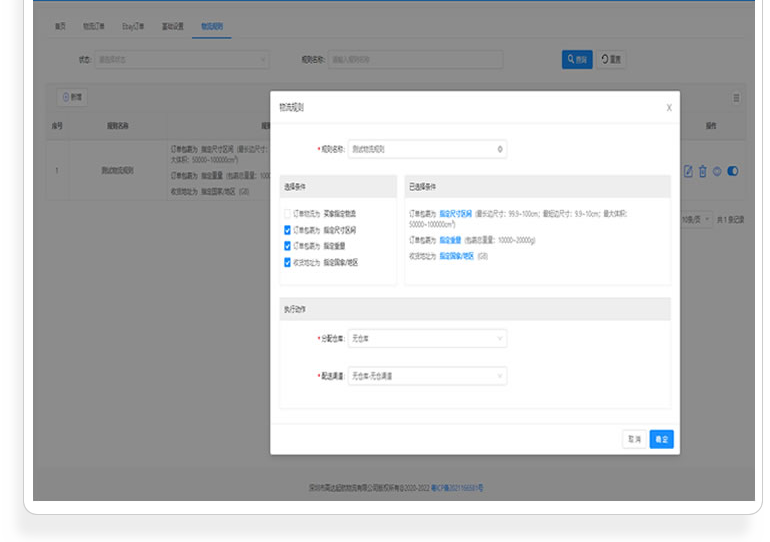Click the clear icon in 规则名称 dialog field

[500, 149]
